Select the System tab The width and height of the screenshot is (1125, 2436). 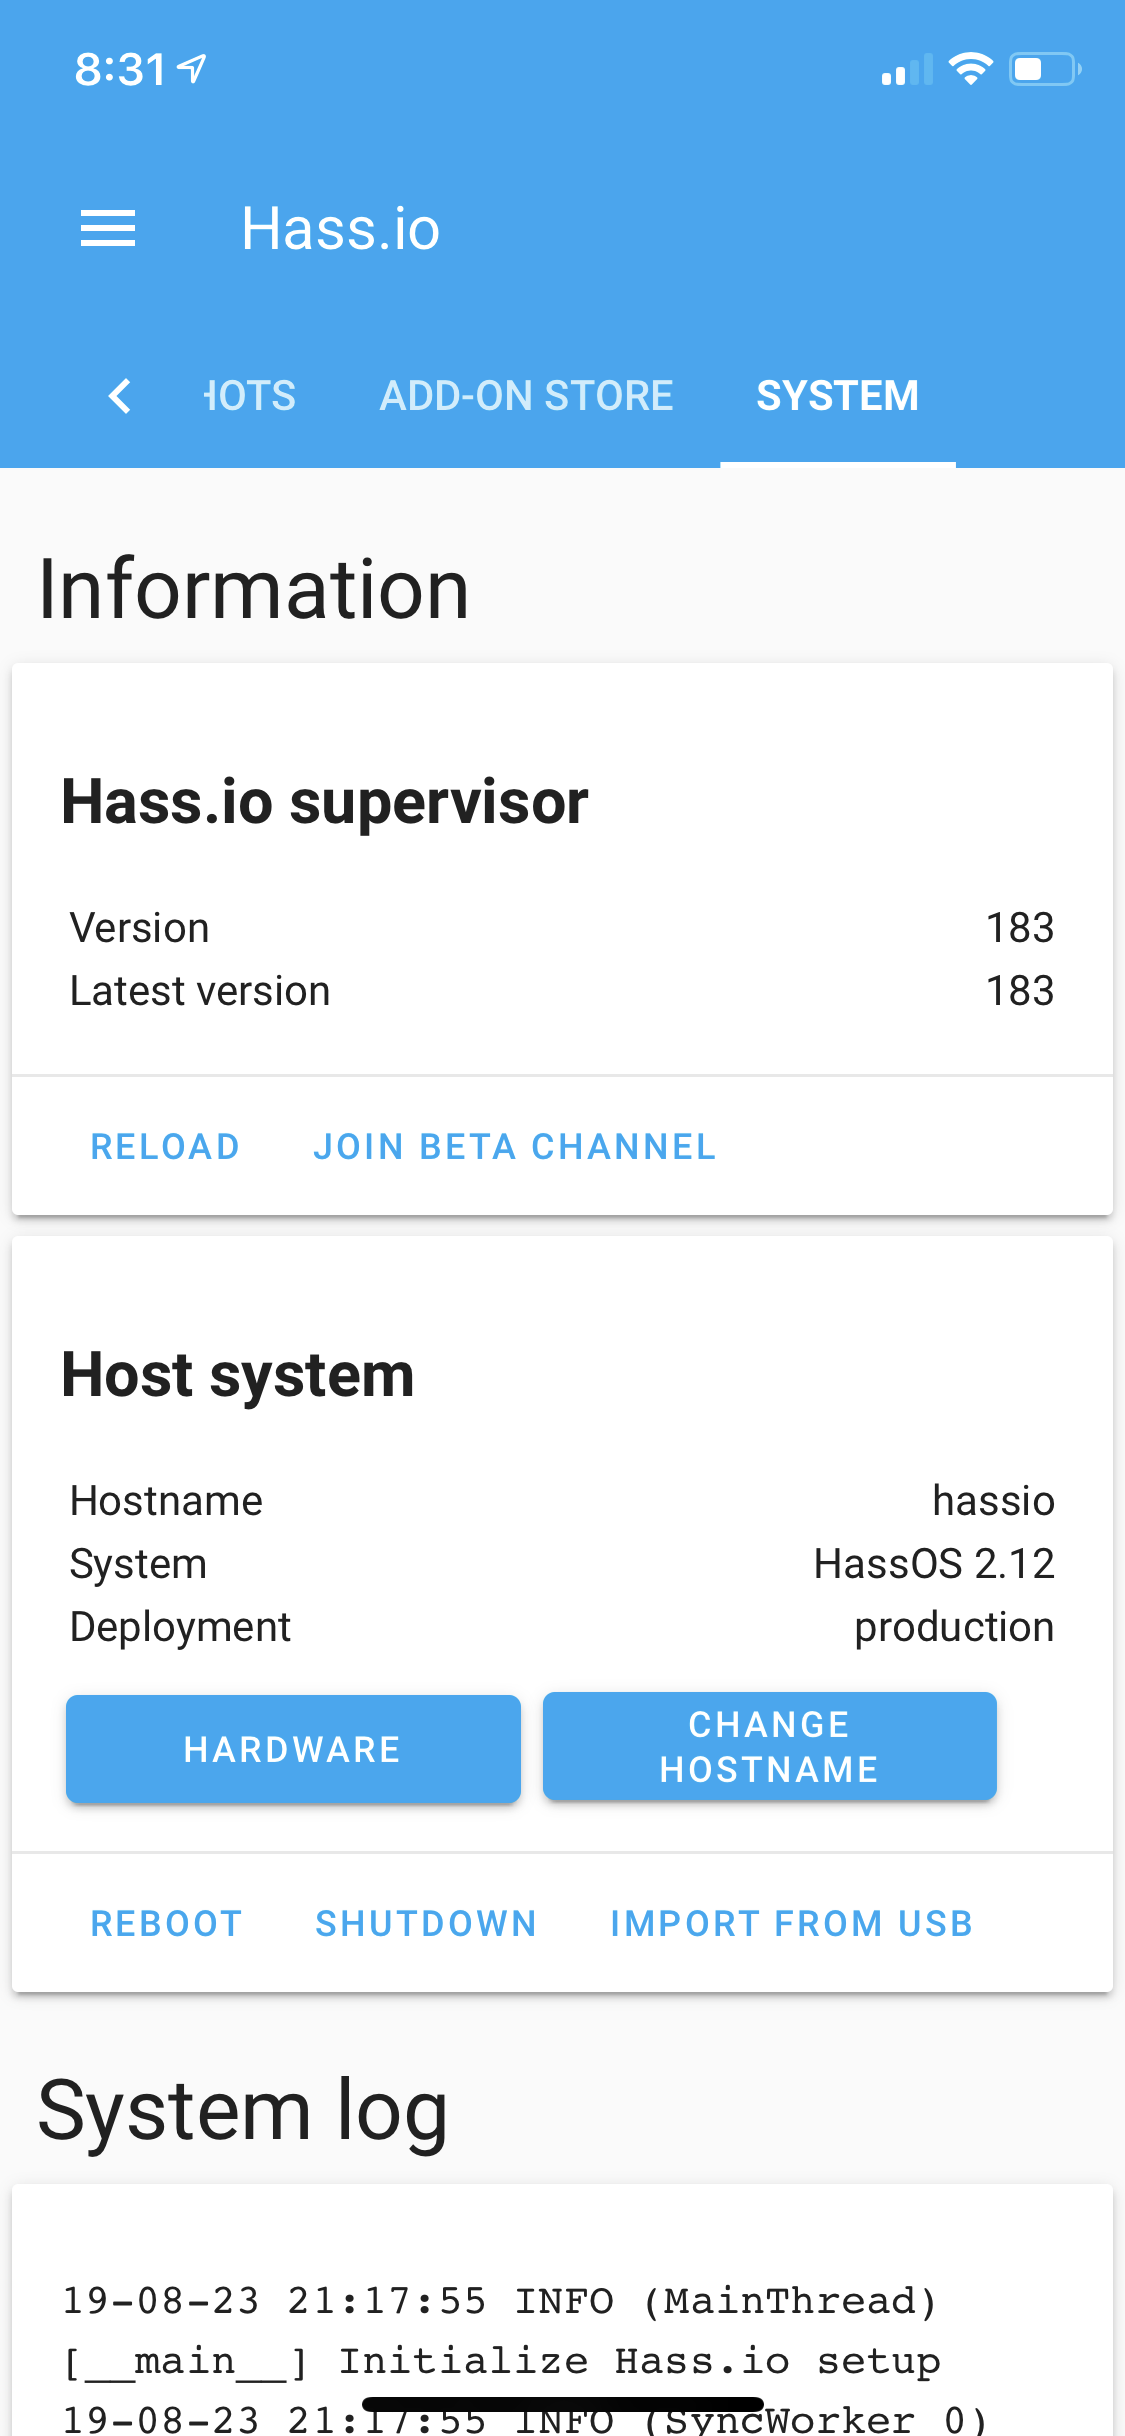tap(837, 396)
